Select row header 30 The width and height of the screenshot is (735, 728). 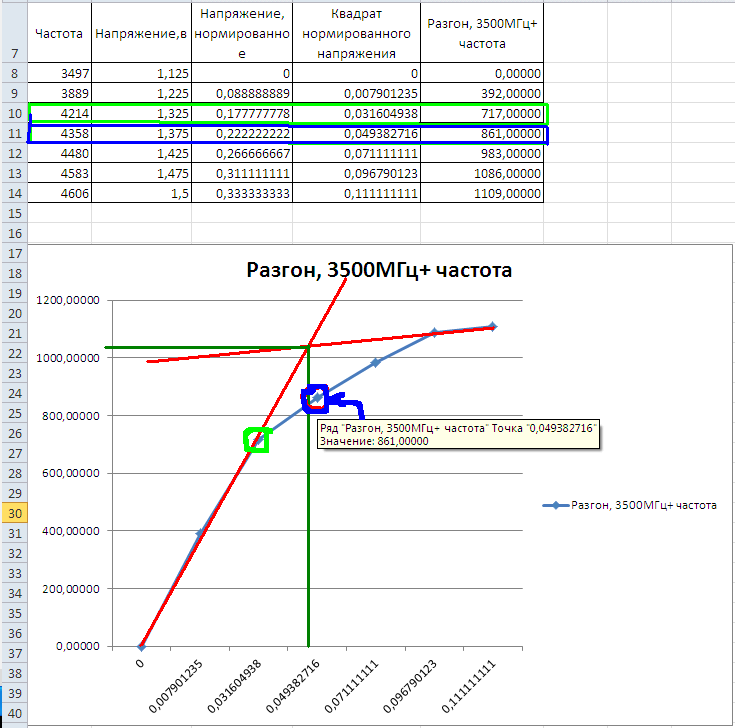tap(15, 513)
